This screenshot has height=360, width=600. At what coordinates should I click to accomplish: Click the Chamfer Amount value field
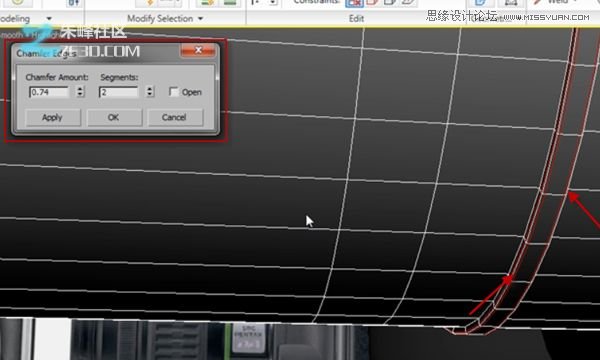tap(49, 92)
